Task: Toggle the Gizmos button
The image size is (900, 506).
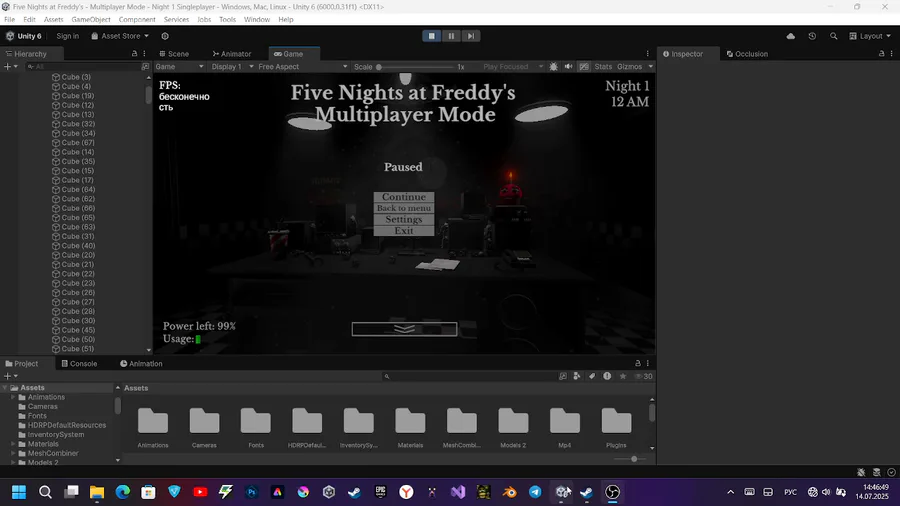Action: click(x=630, y=67)
